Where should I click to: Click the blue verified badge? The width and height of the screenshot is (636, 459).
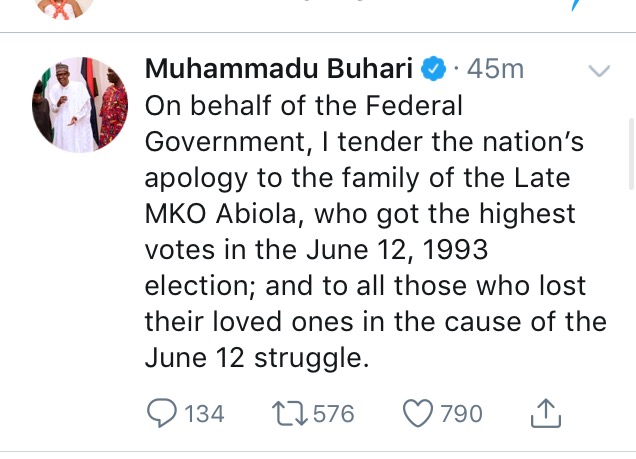point(432,70)
